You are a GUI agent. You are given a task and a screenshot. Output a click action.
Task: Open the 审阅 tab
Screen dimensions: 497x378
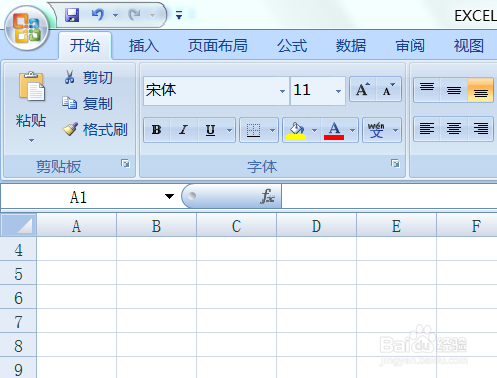tap(410, 46)
